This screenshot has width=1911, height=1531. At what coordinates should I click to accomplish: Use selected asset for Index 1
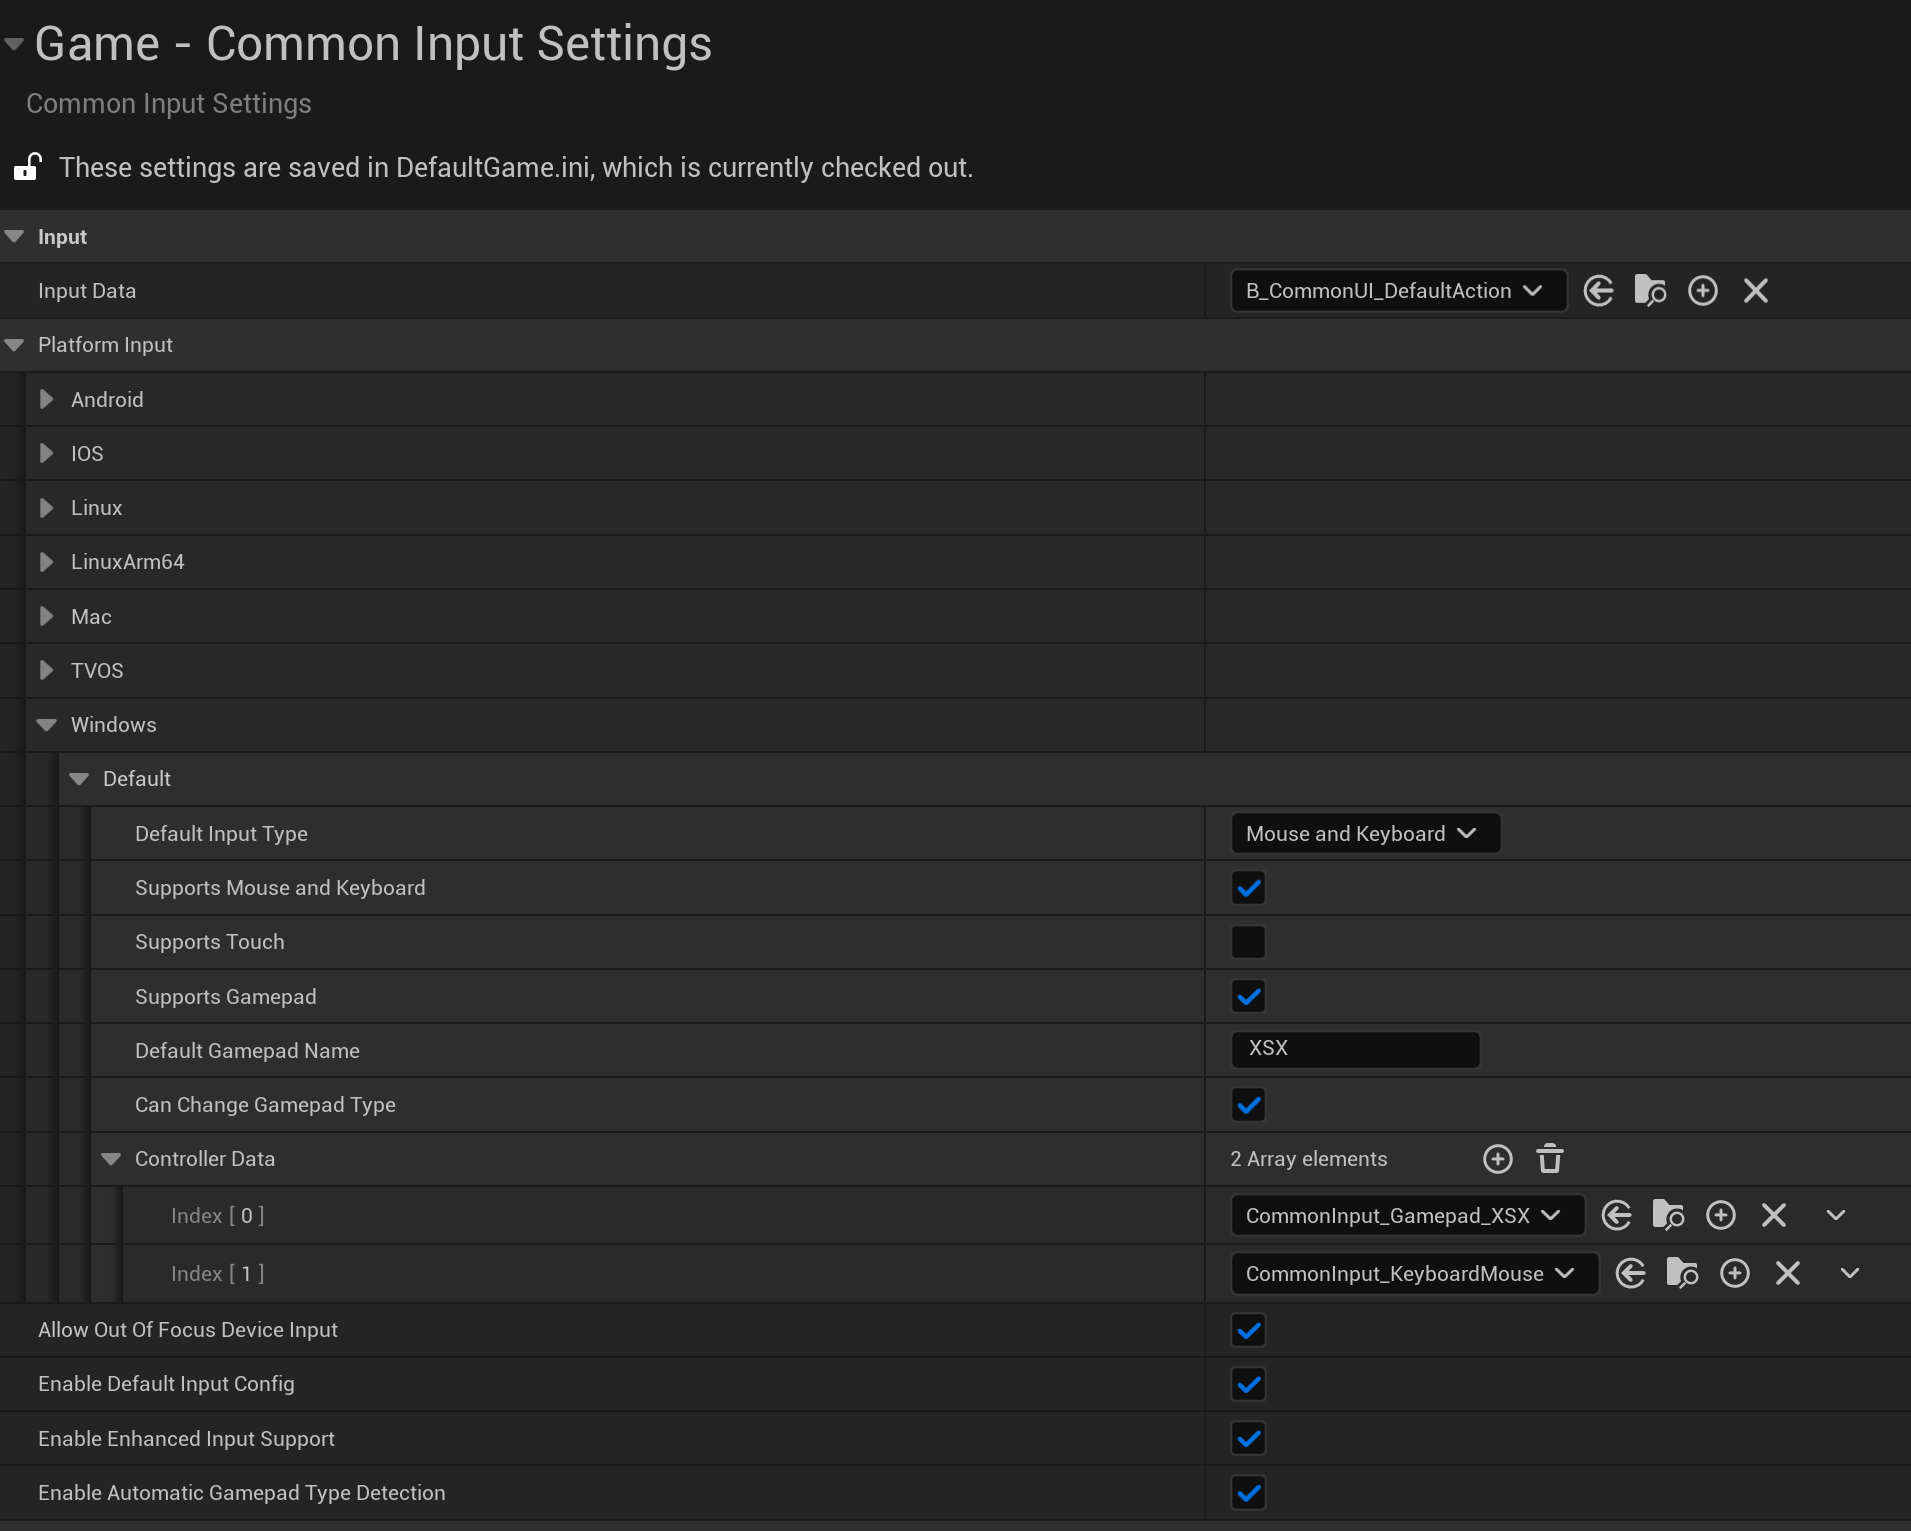(1630, 1274)
